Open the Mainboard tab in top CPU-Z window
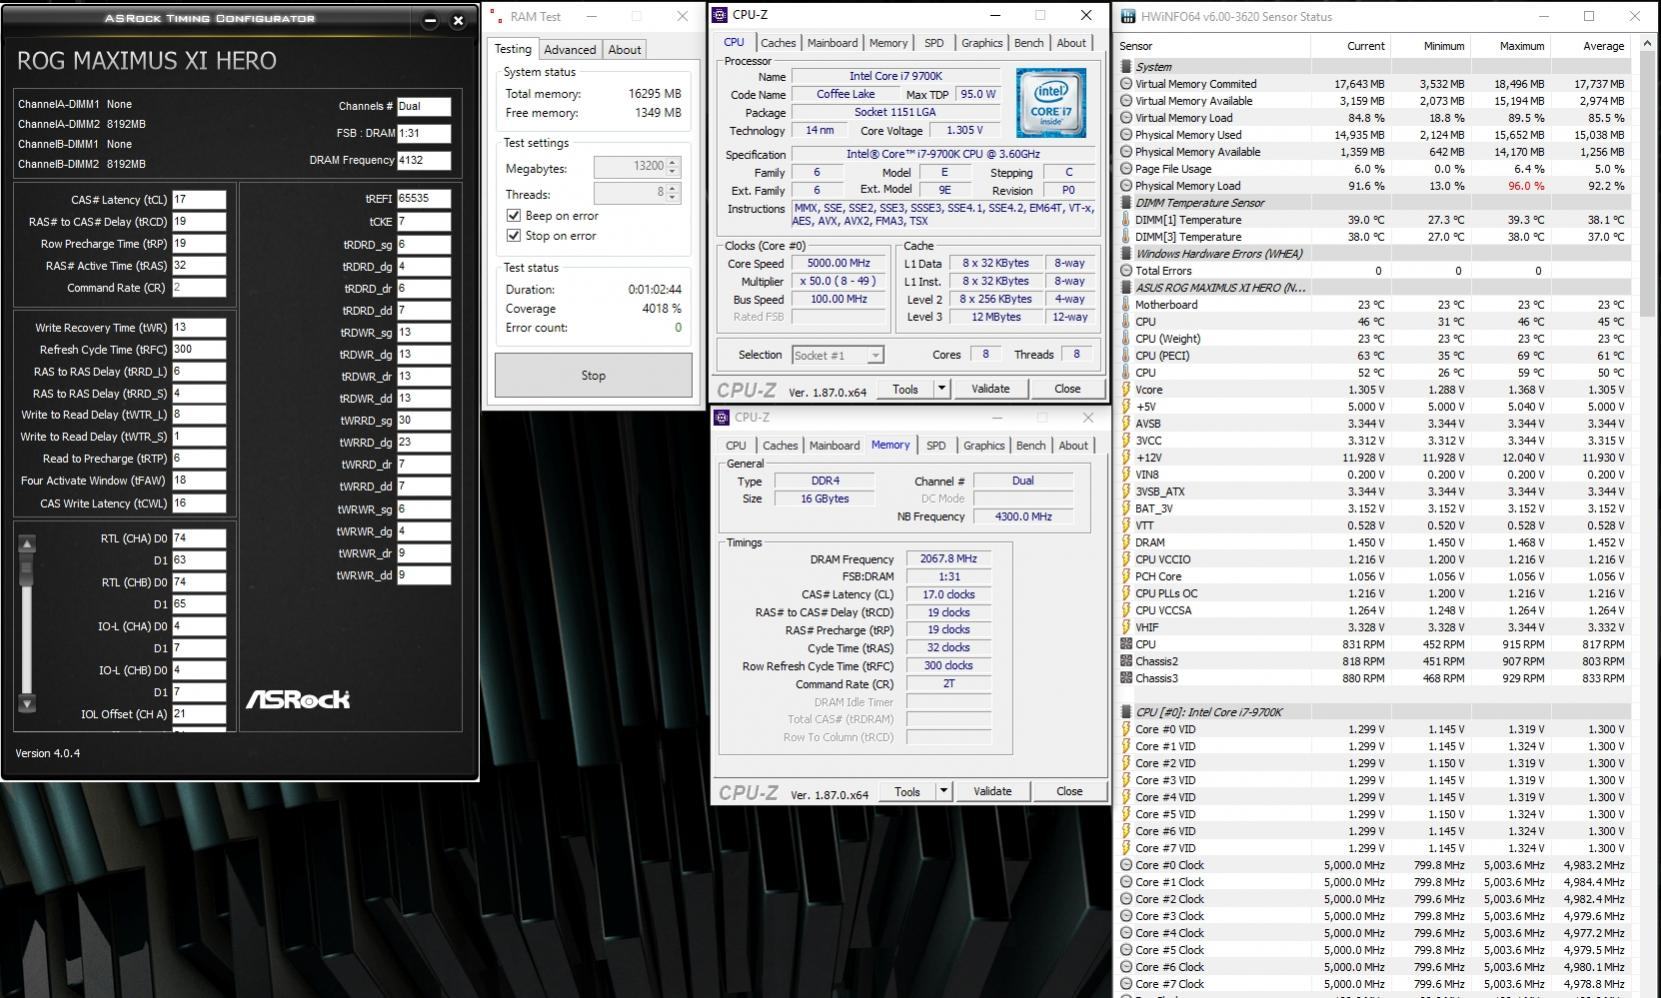Screen dimensions: 1661x998 tap(832, 43)
